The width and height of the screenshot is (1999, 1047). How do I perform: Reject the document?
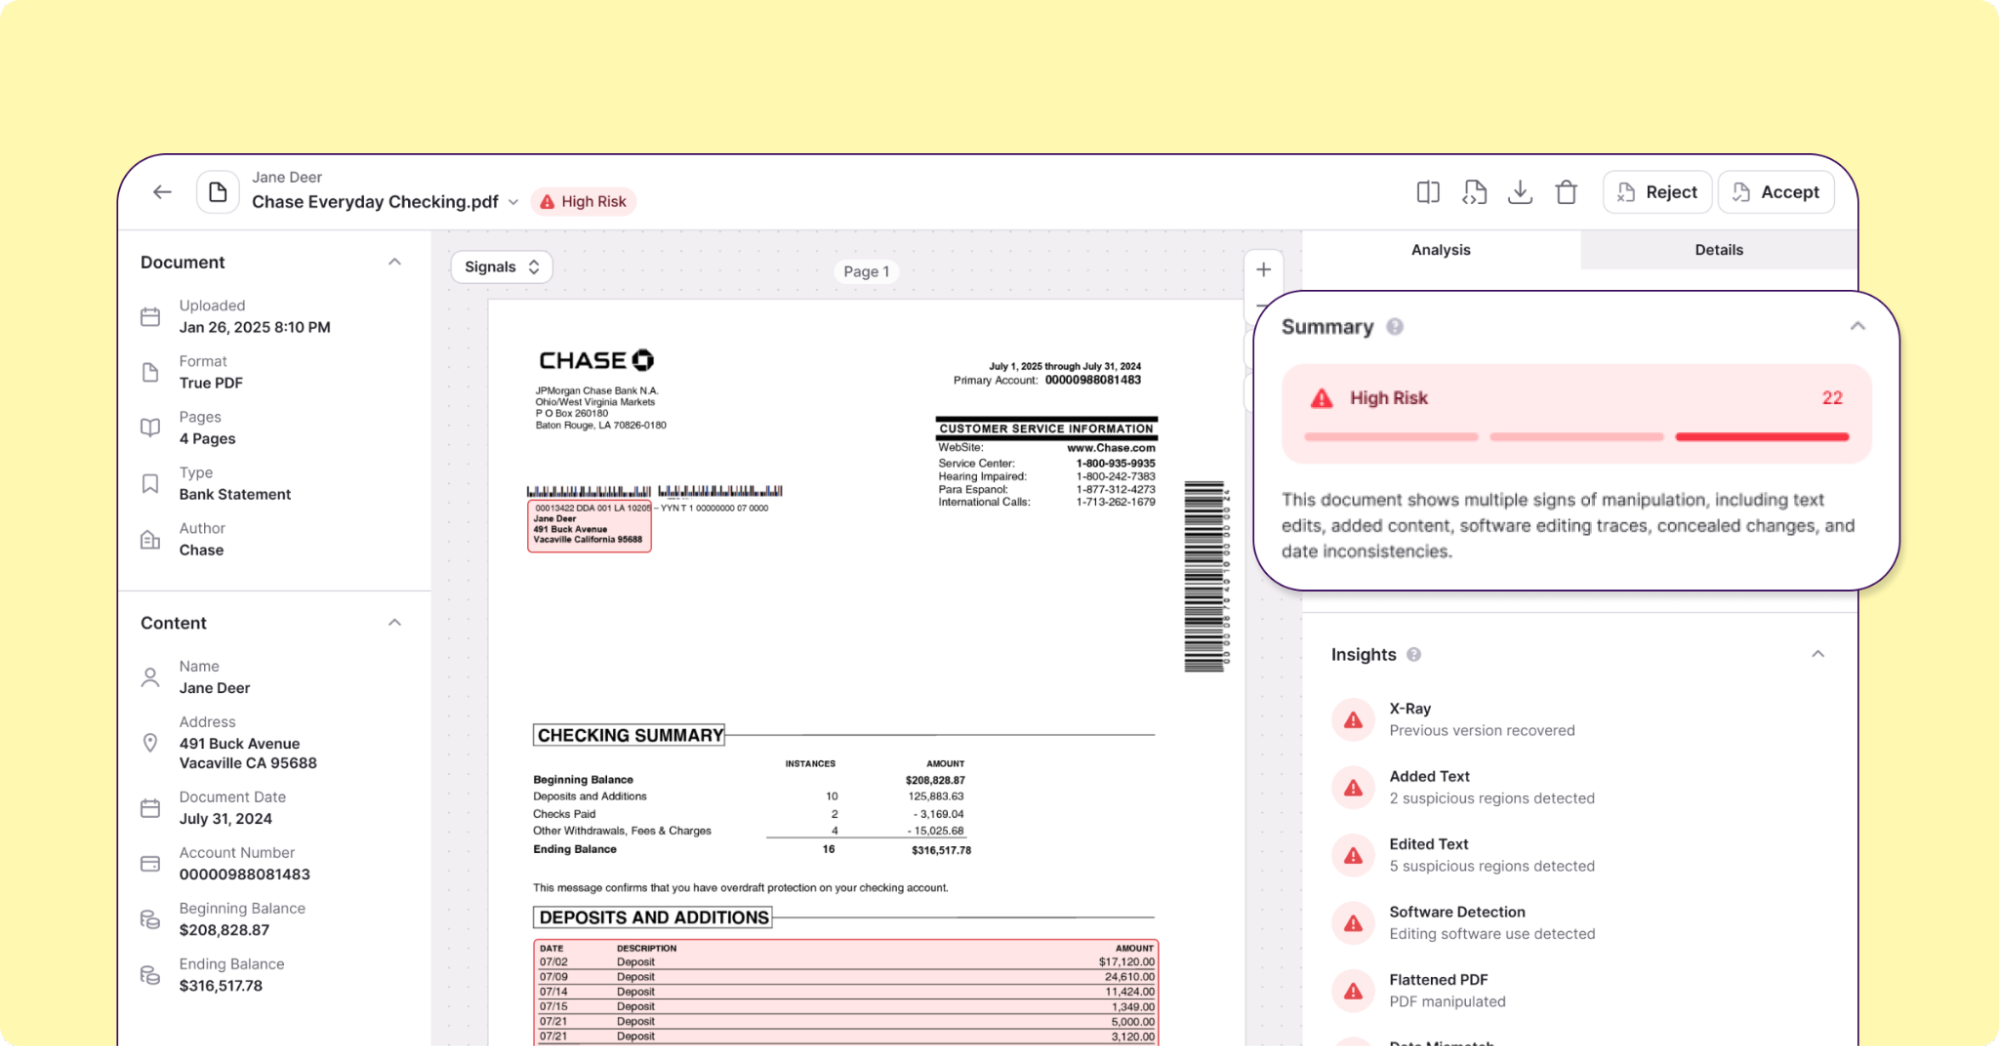tap(1657, 192)
